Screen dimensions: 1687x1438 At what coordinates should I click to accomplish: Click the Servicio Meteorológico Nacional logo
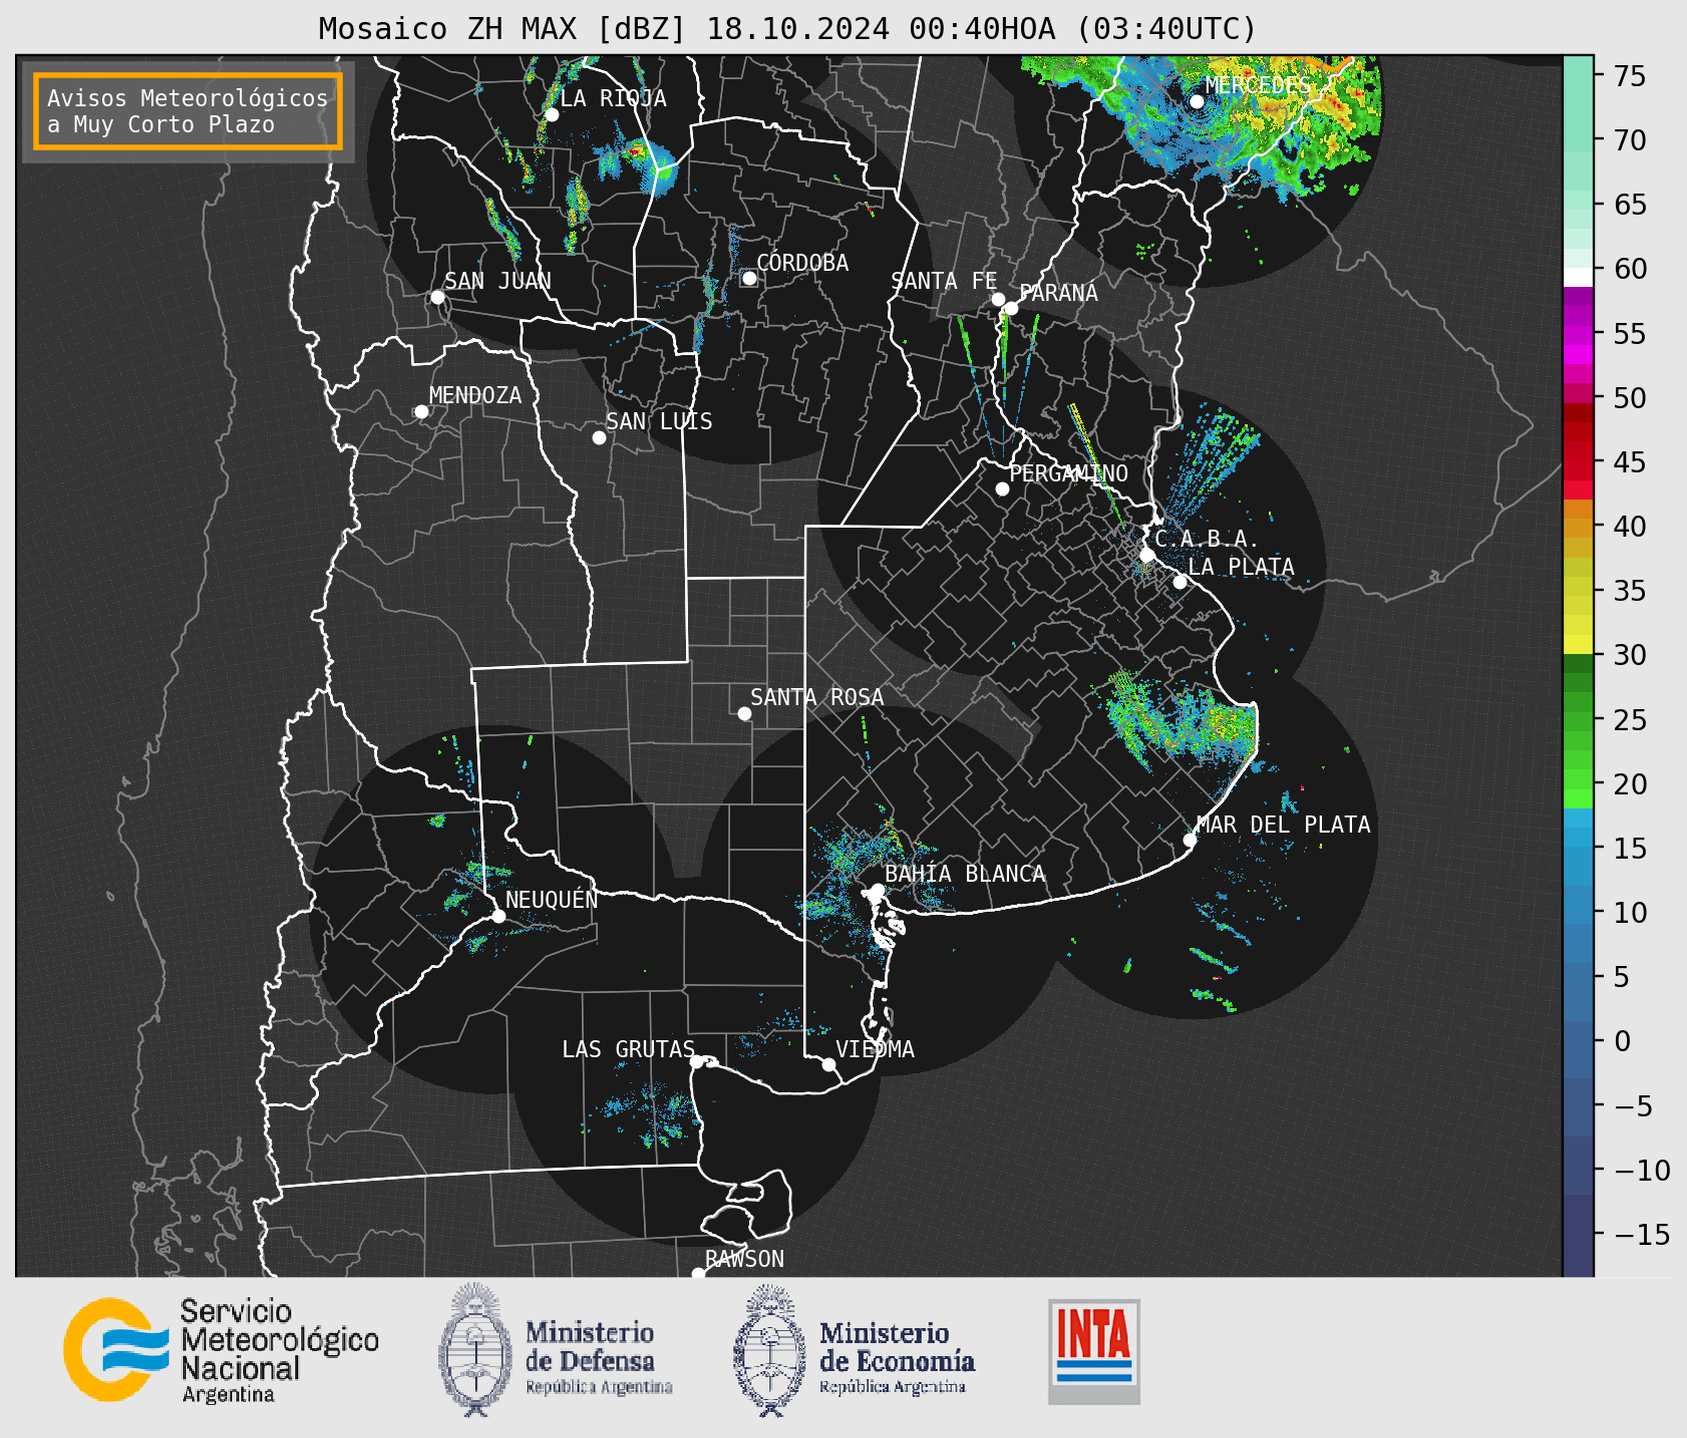tap(221, 1350)
